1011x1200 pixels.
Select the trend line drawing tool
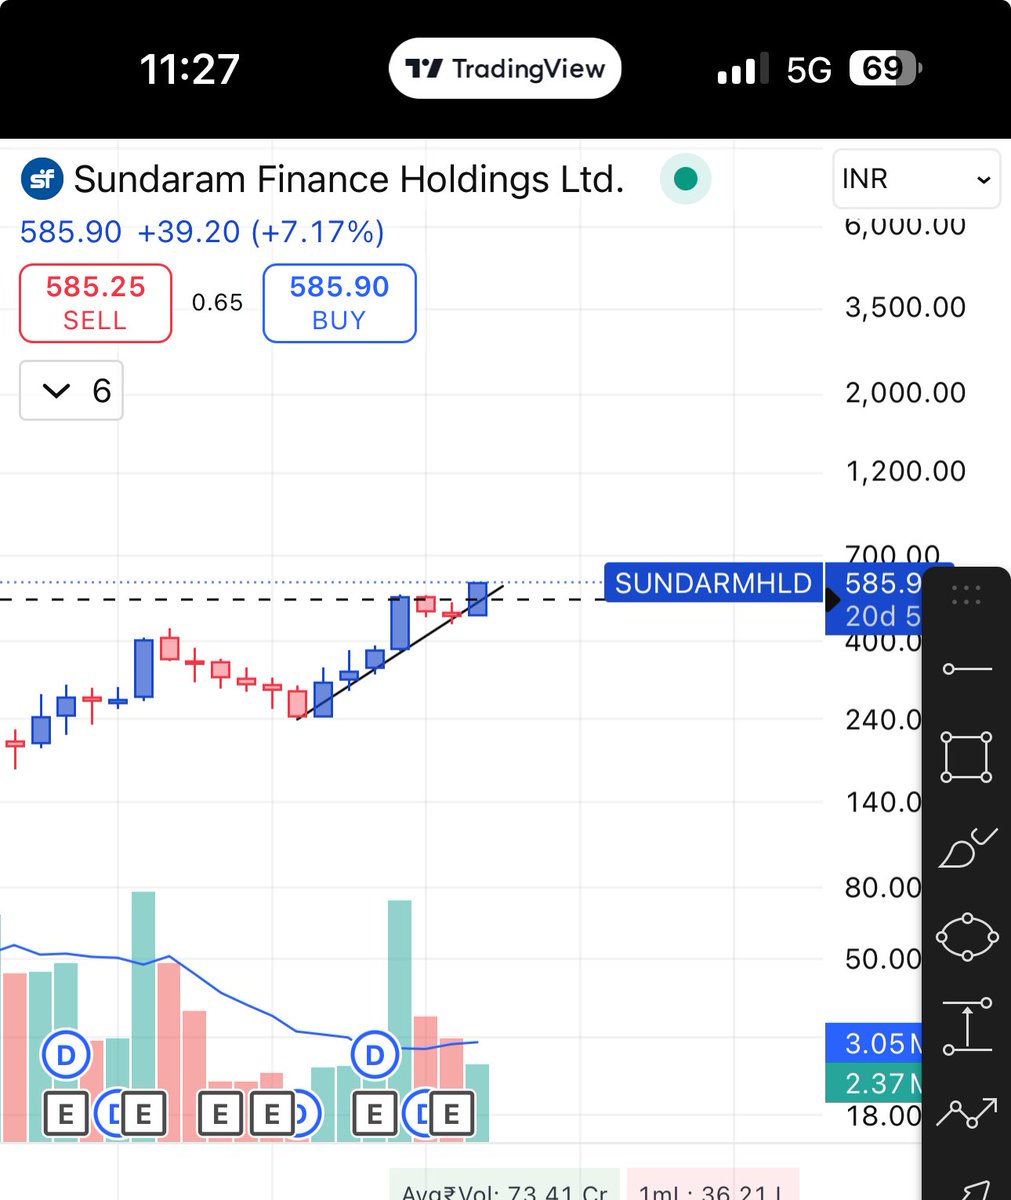[x=967, y=668]
